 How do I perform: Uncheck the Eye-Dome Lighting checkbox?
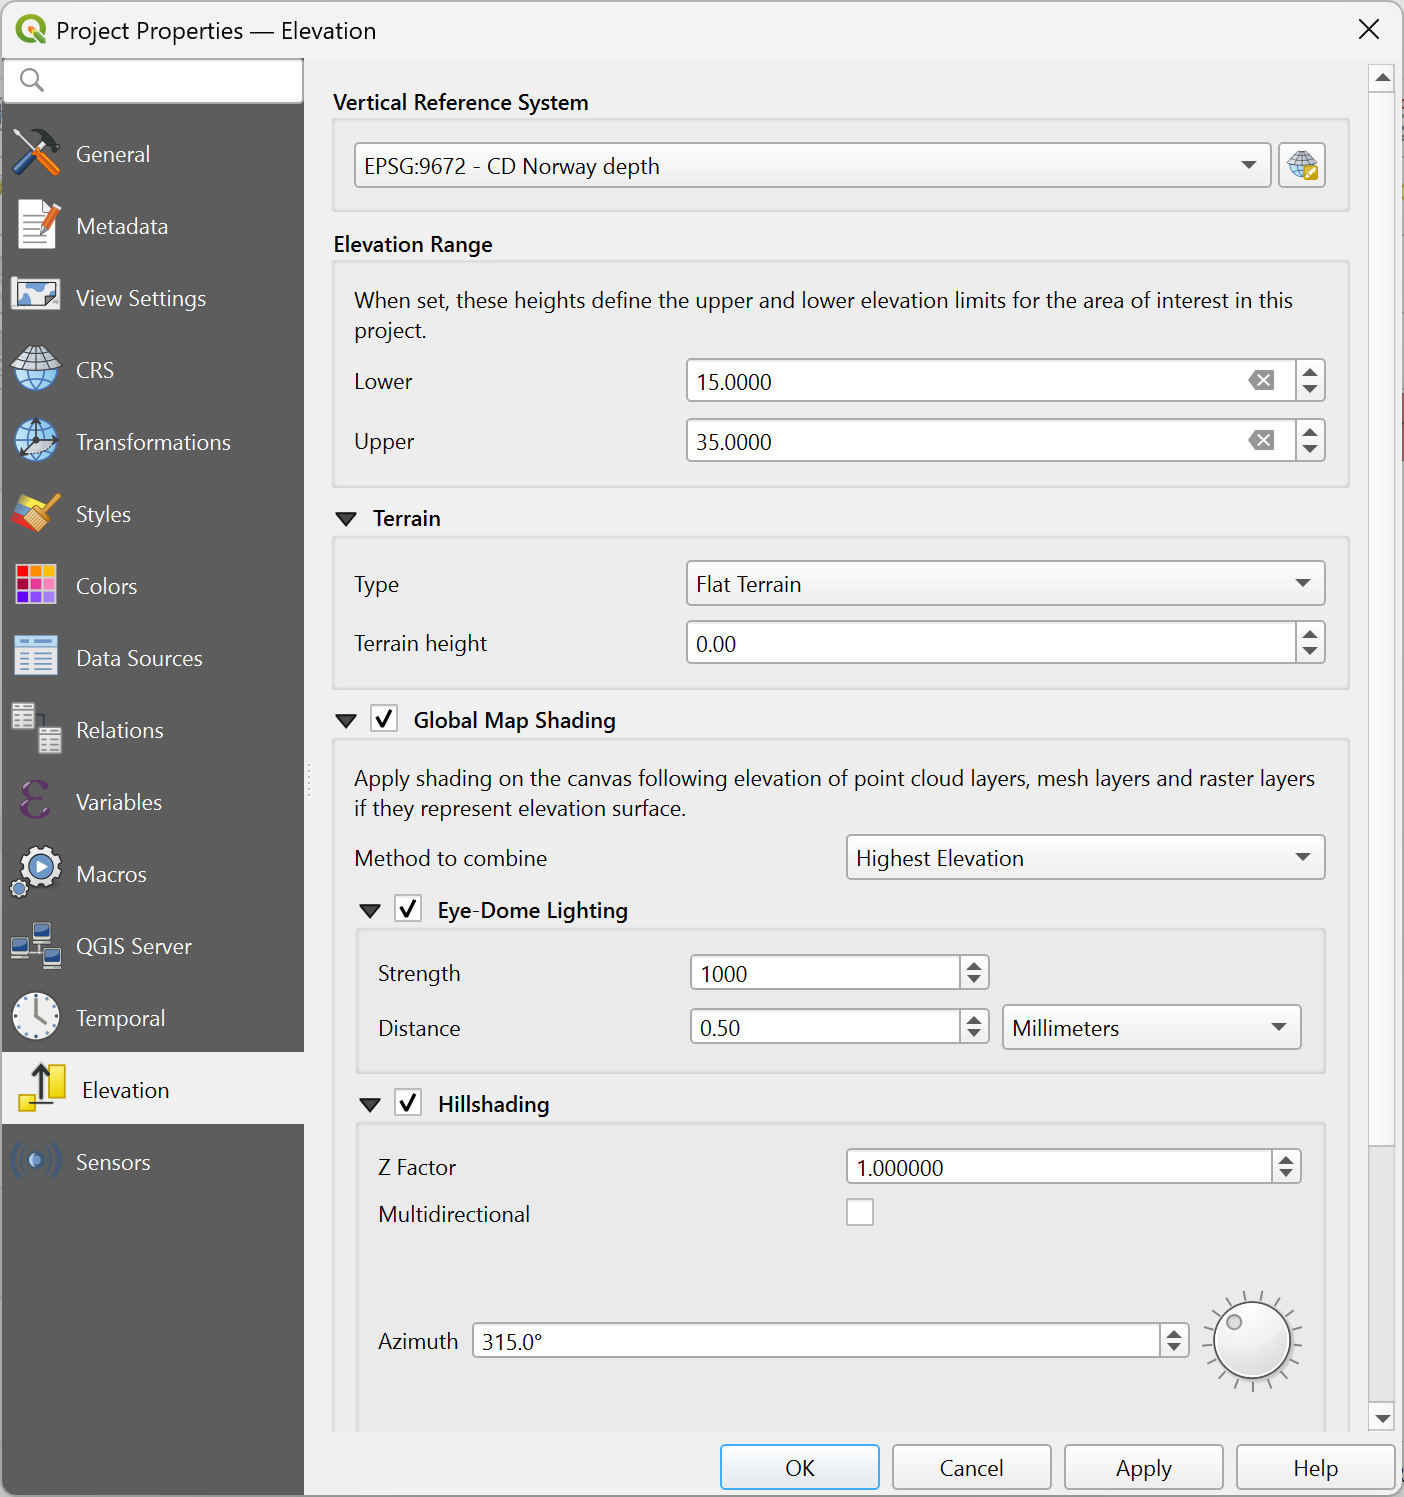[x=408, y=909]
